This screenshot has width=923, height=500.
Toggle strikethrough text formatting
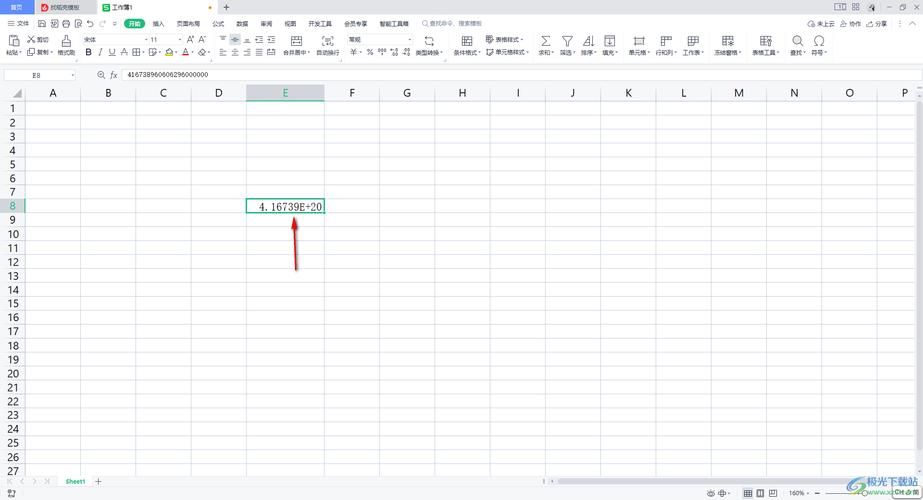point(124,52)
